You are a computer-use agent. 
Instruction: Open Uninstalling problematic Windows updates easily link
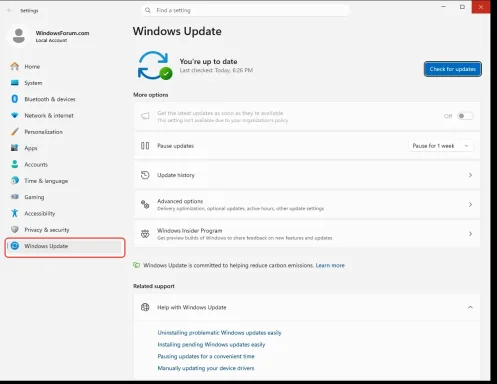[219, 333]
